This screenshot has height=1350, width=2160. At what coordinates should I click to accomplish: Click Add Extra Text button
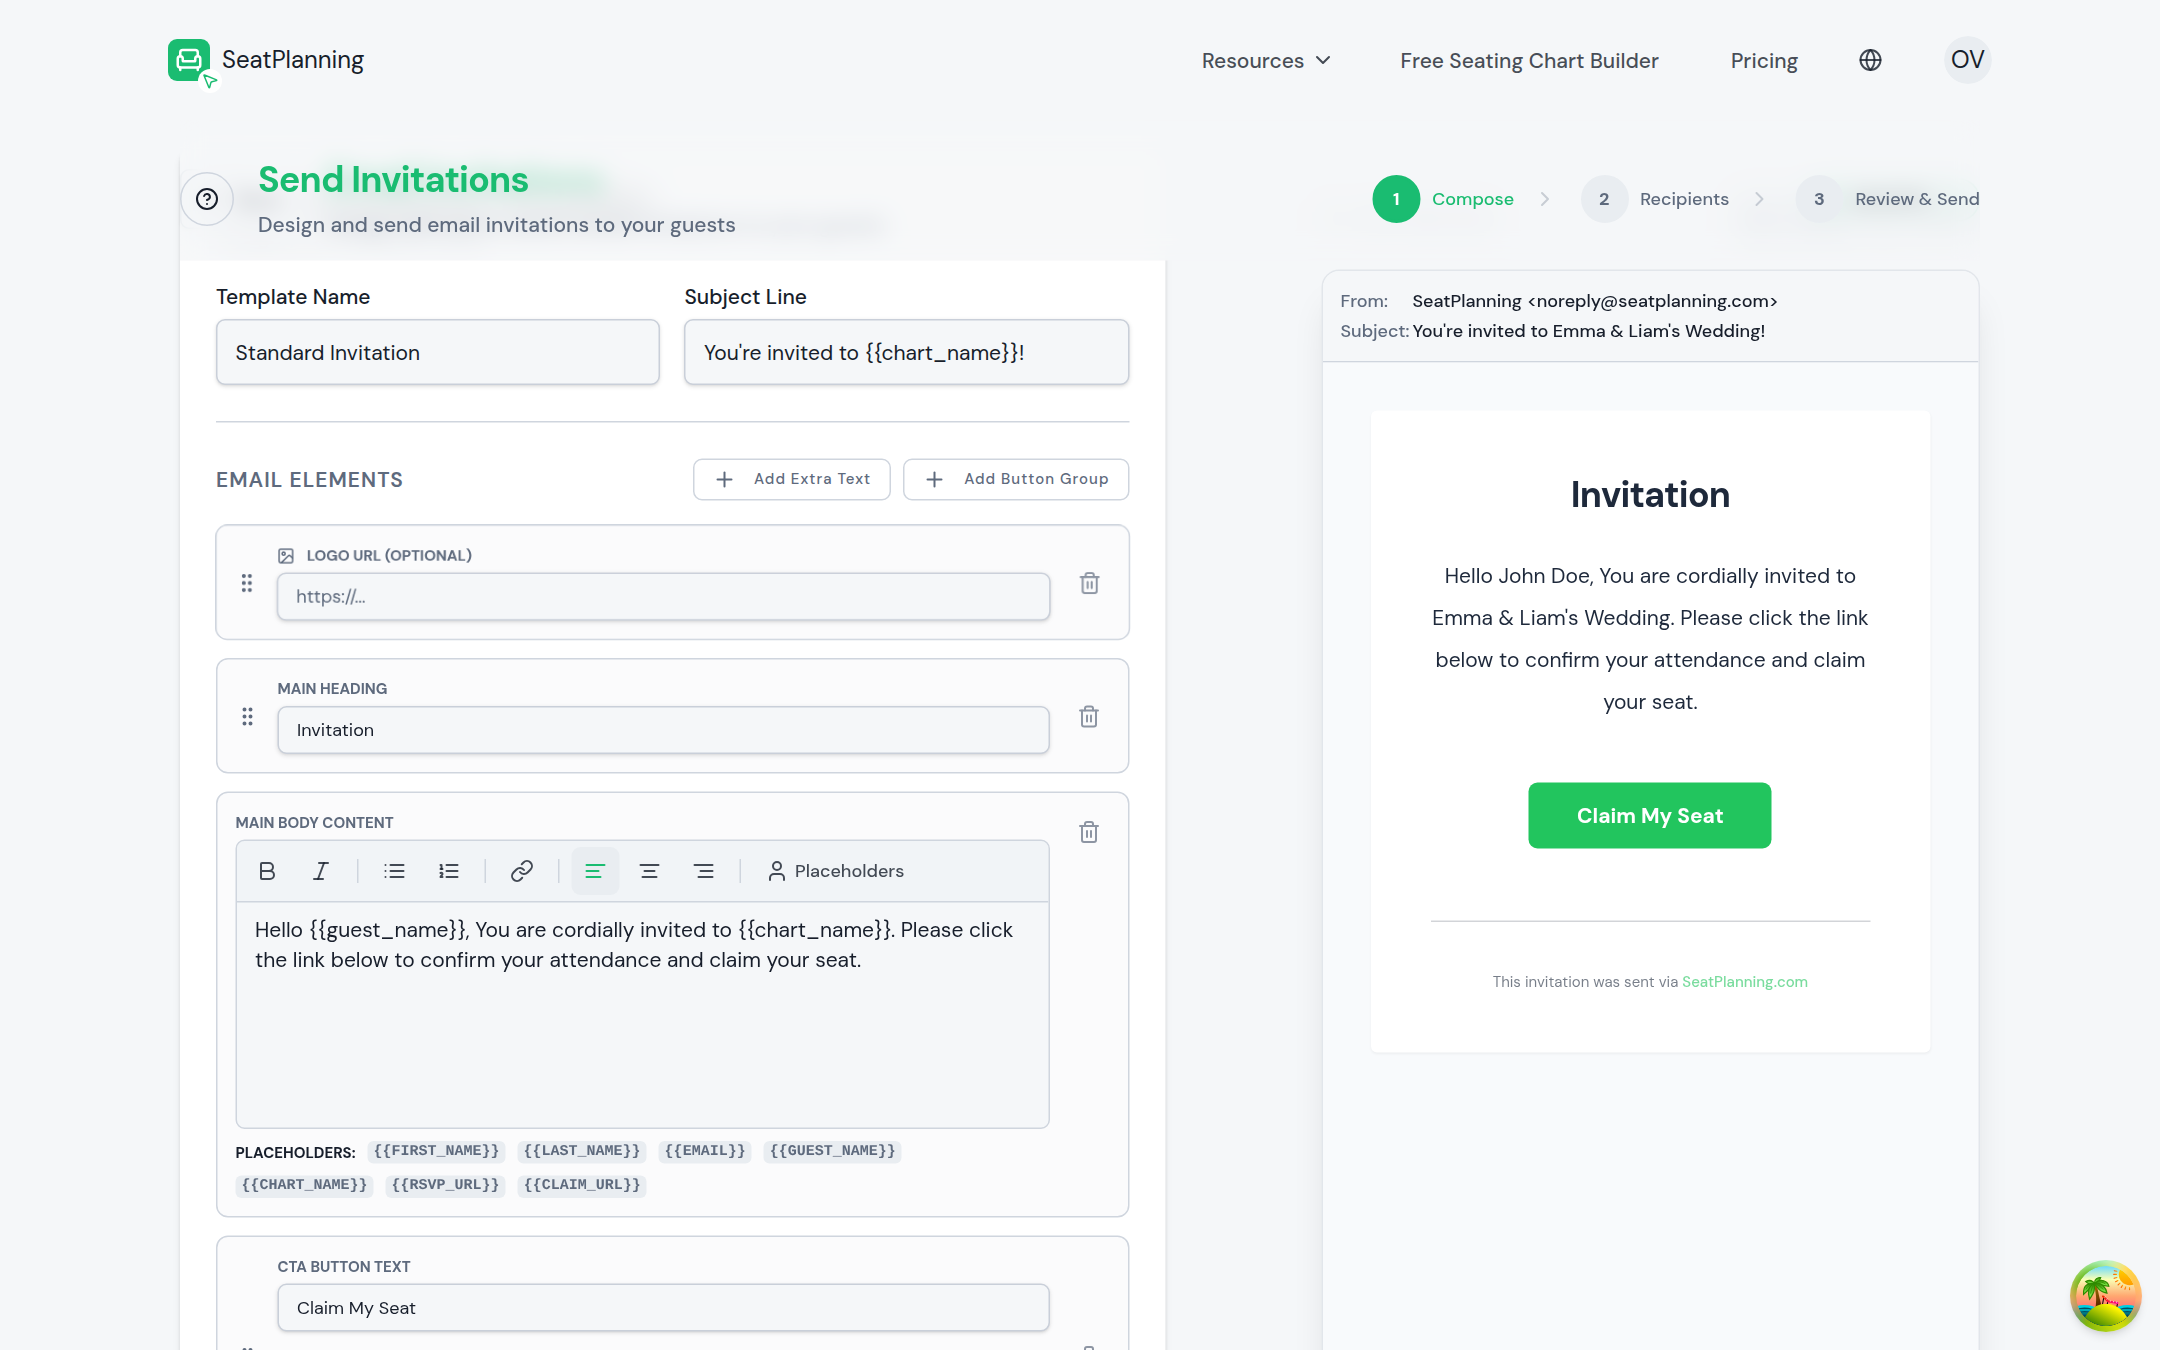(792, 479)
